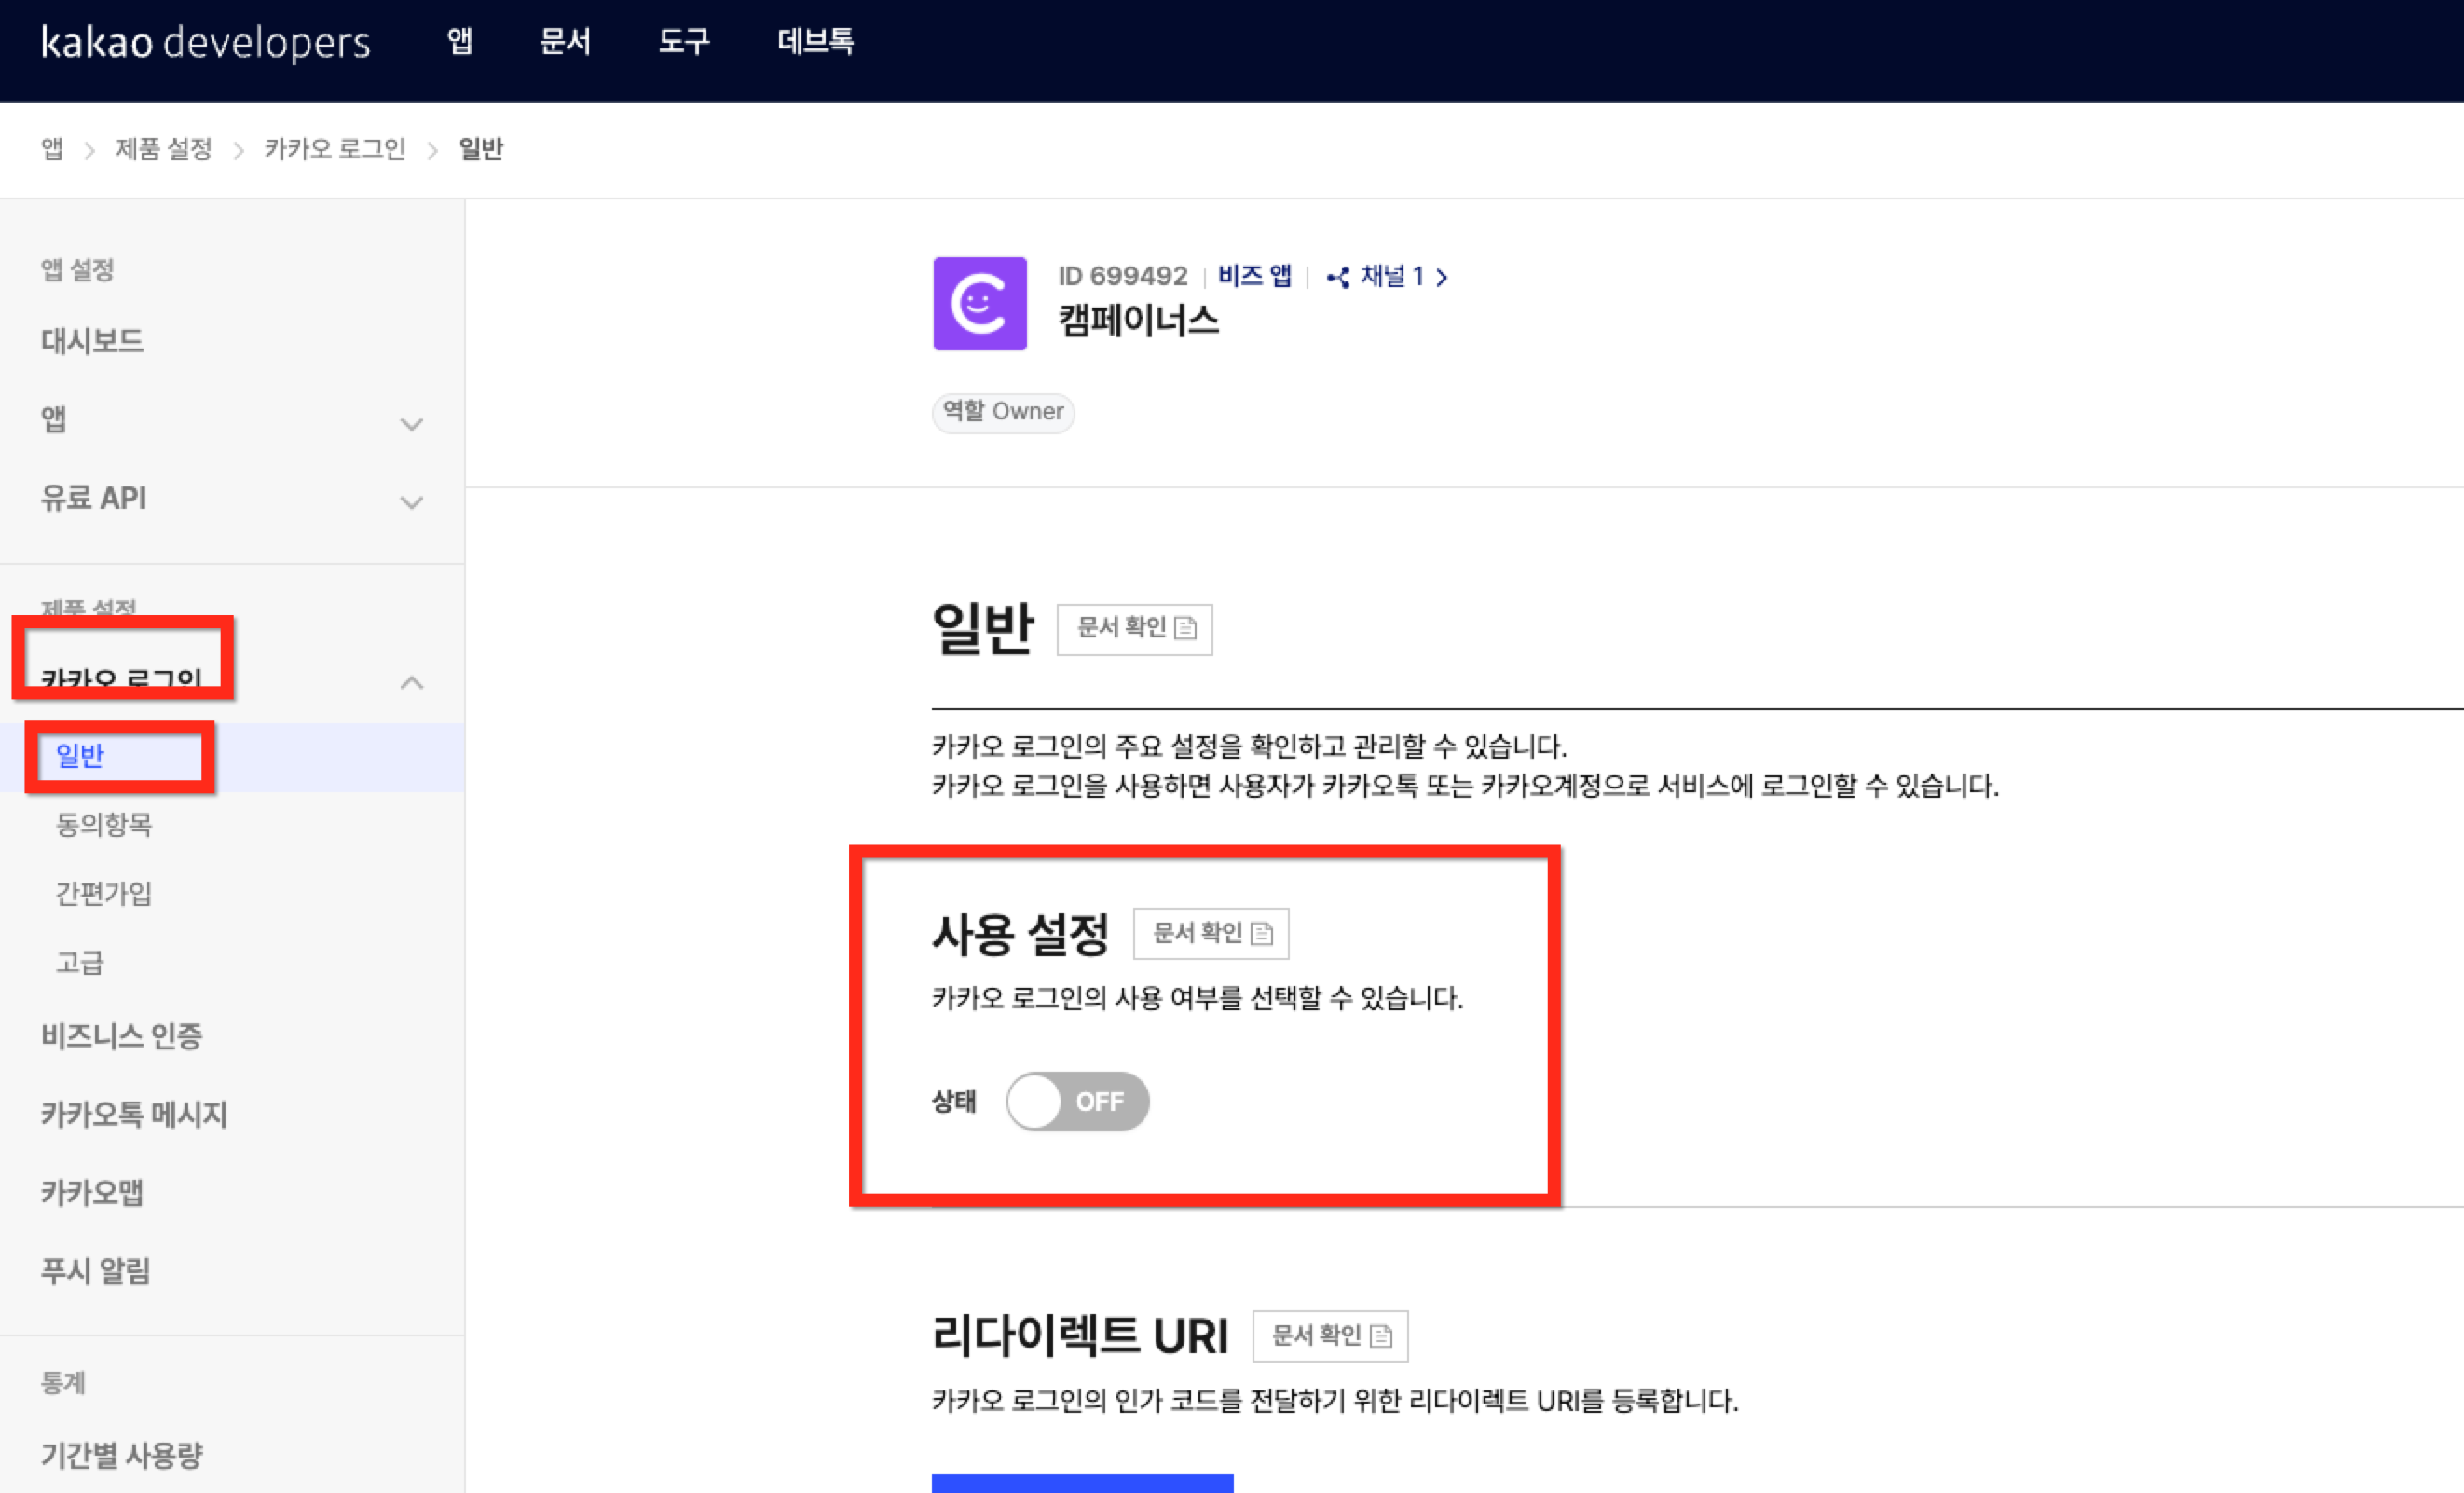This screenshot has height=1493, width=2464.
Task: Open the 사용 설정 문서 확인 doc button
Action: pos(1210,933)
